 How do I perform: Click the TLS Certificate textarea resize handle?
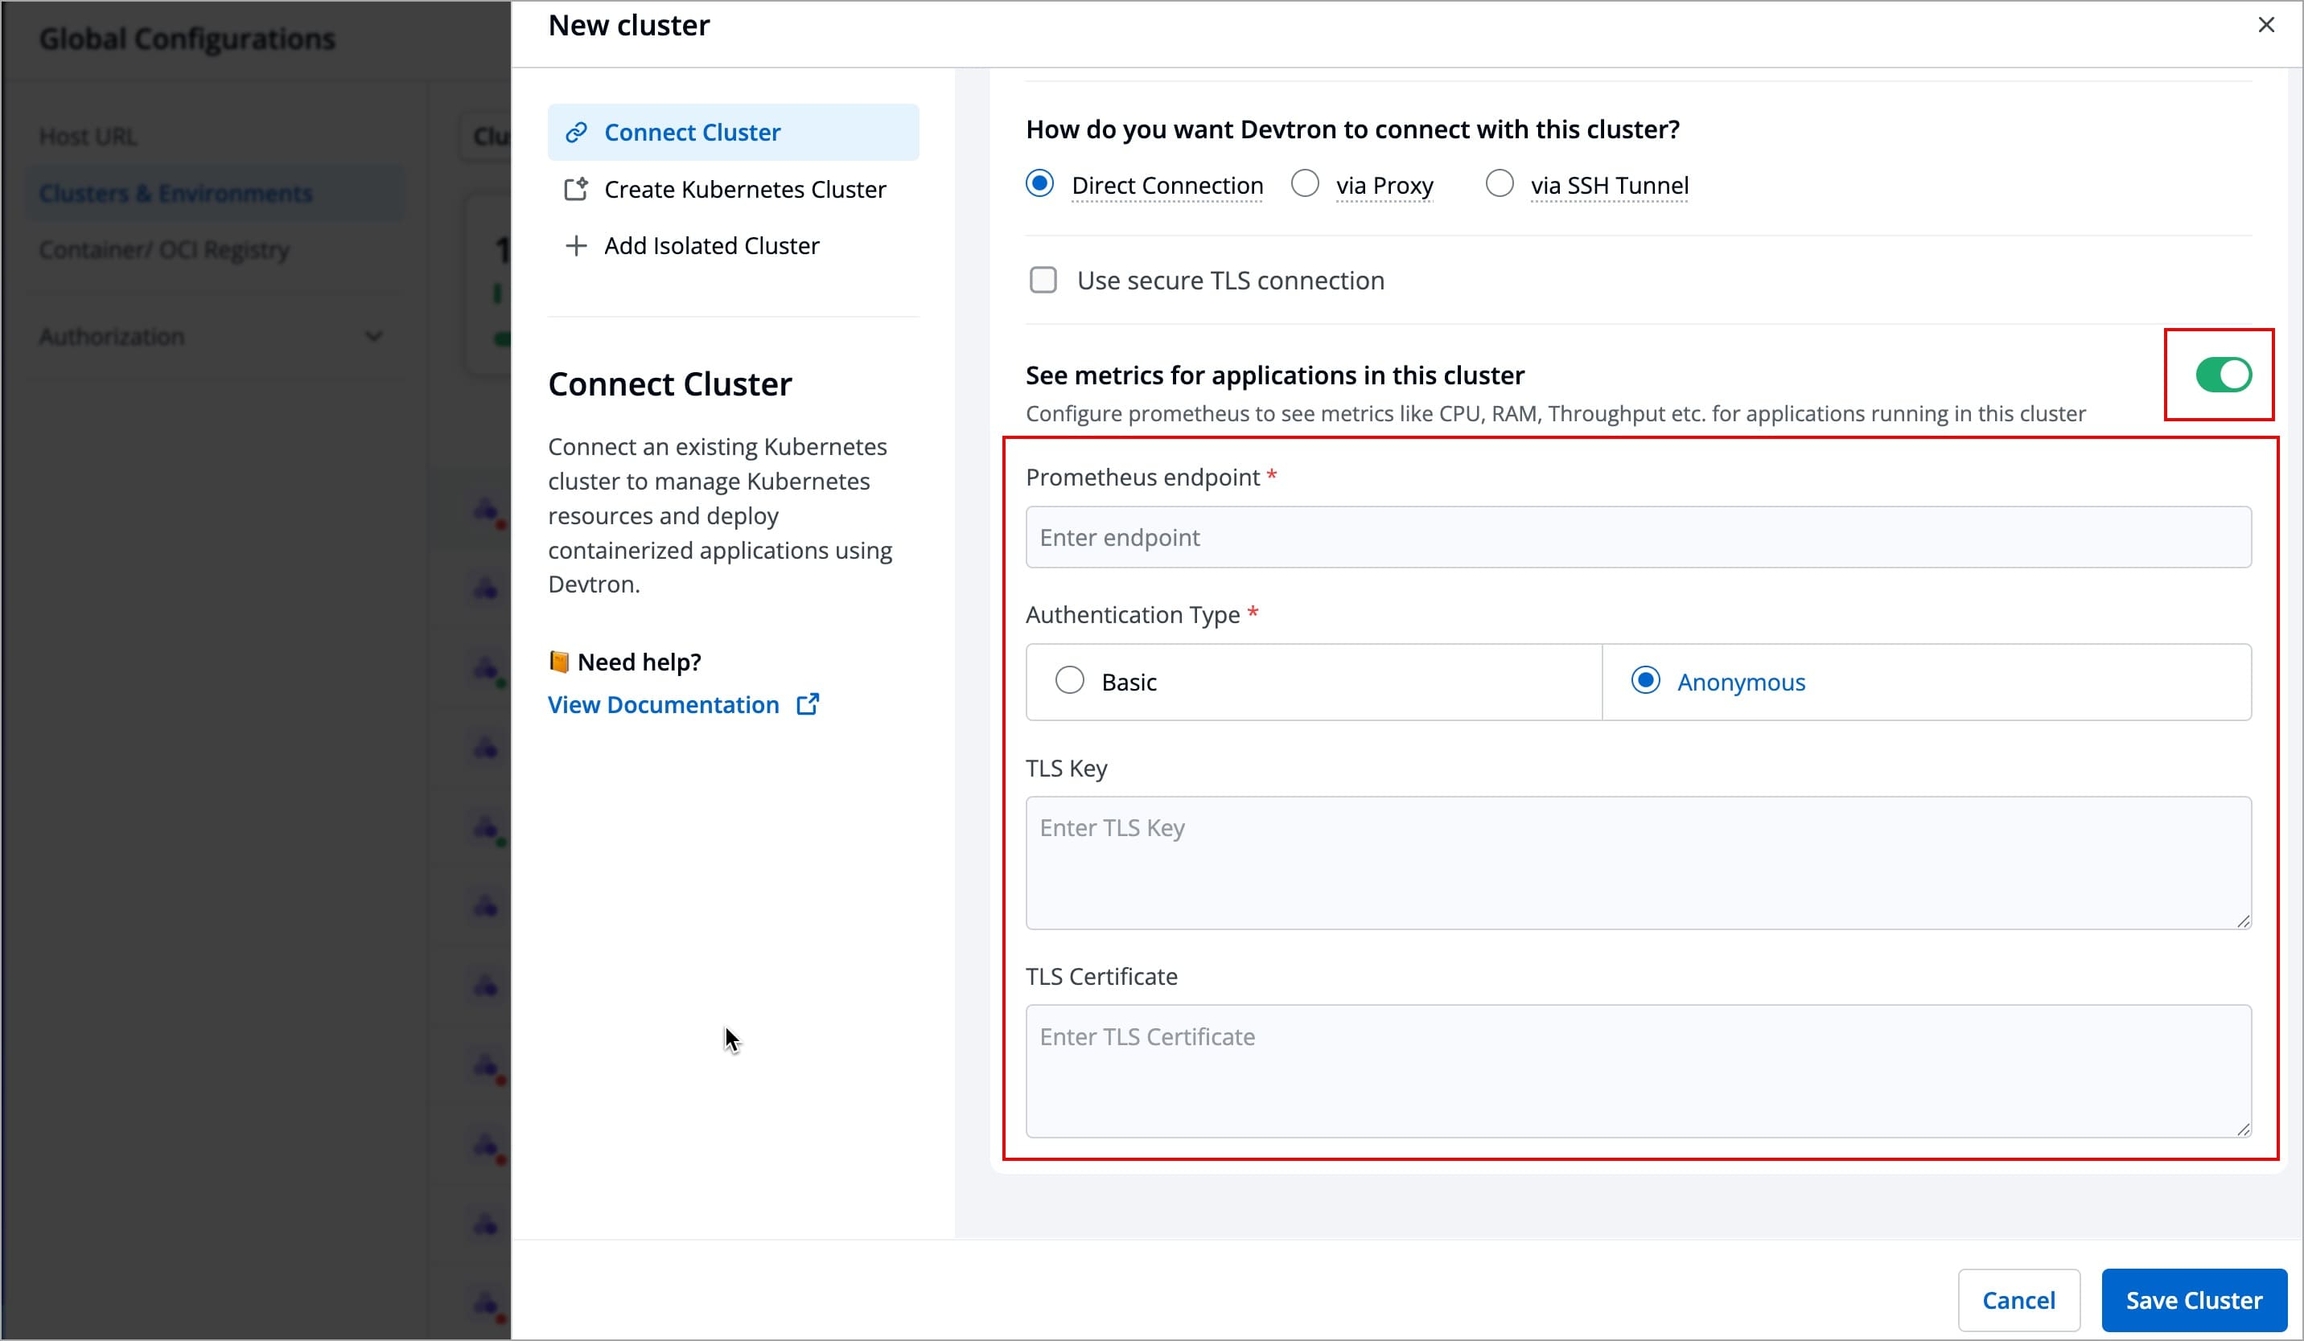click(2243, 1129)
